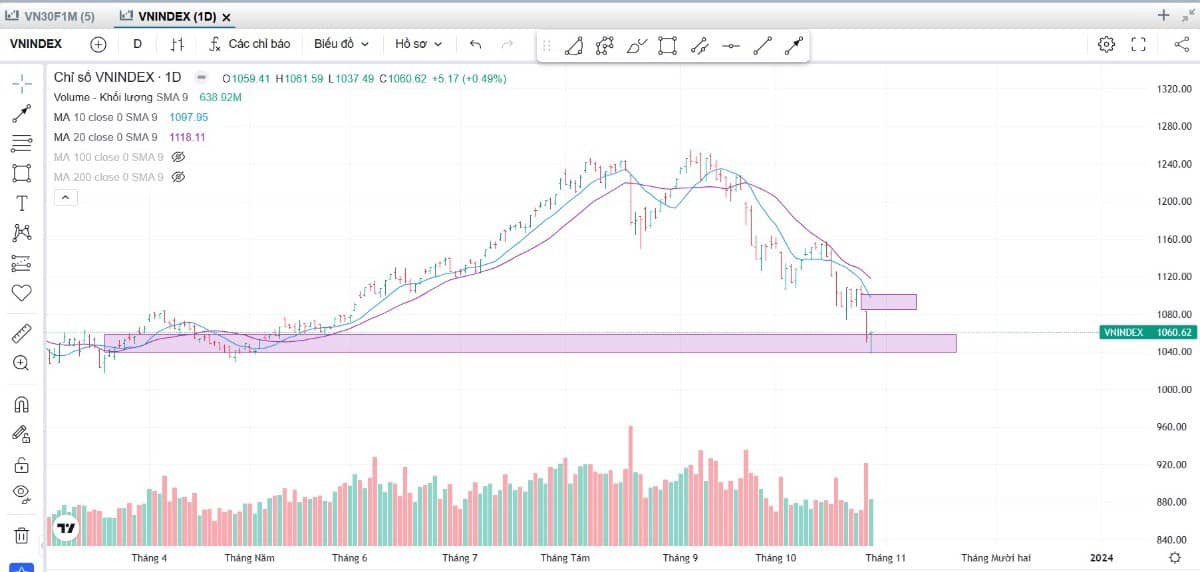
Task: Select the MA 10 close 0 SMA 9 legend
Action: 105,117
